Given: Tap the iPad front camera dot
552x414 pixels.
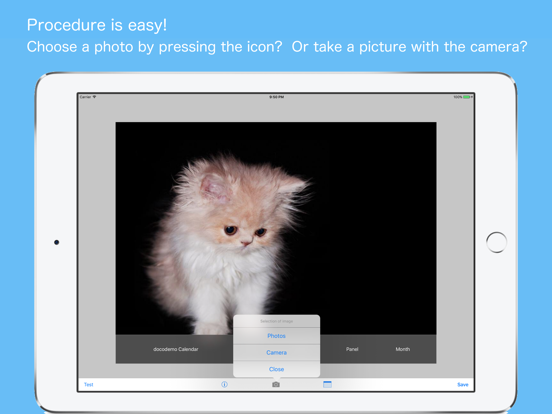Looking at the screenshot, I should pos(56,242).
